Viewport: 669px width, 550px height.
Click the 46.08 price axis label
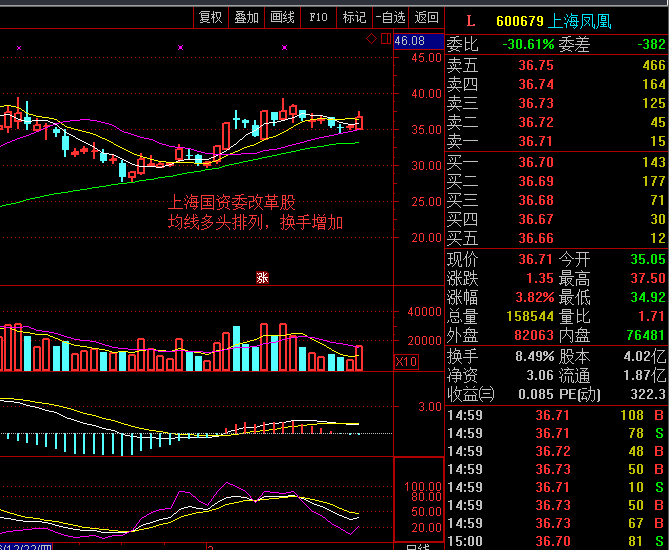click(x=418, y=41)
